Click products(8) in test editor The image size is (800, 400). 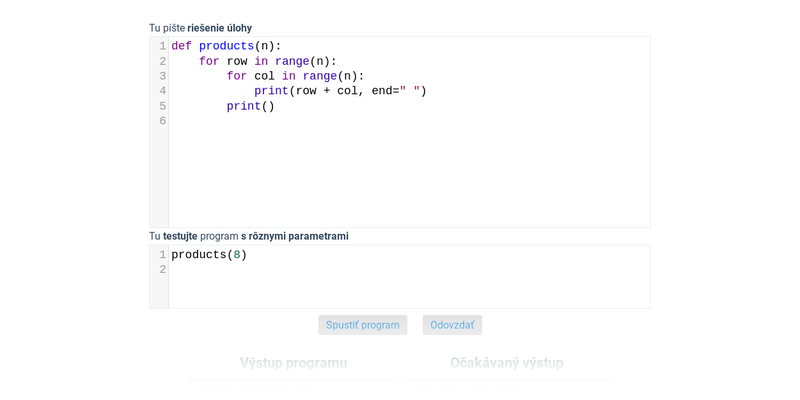209,255
